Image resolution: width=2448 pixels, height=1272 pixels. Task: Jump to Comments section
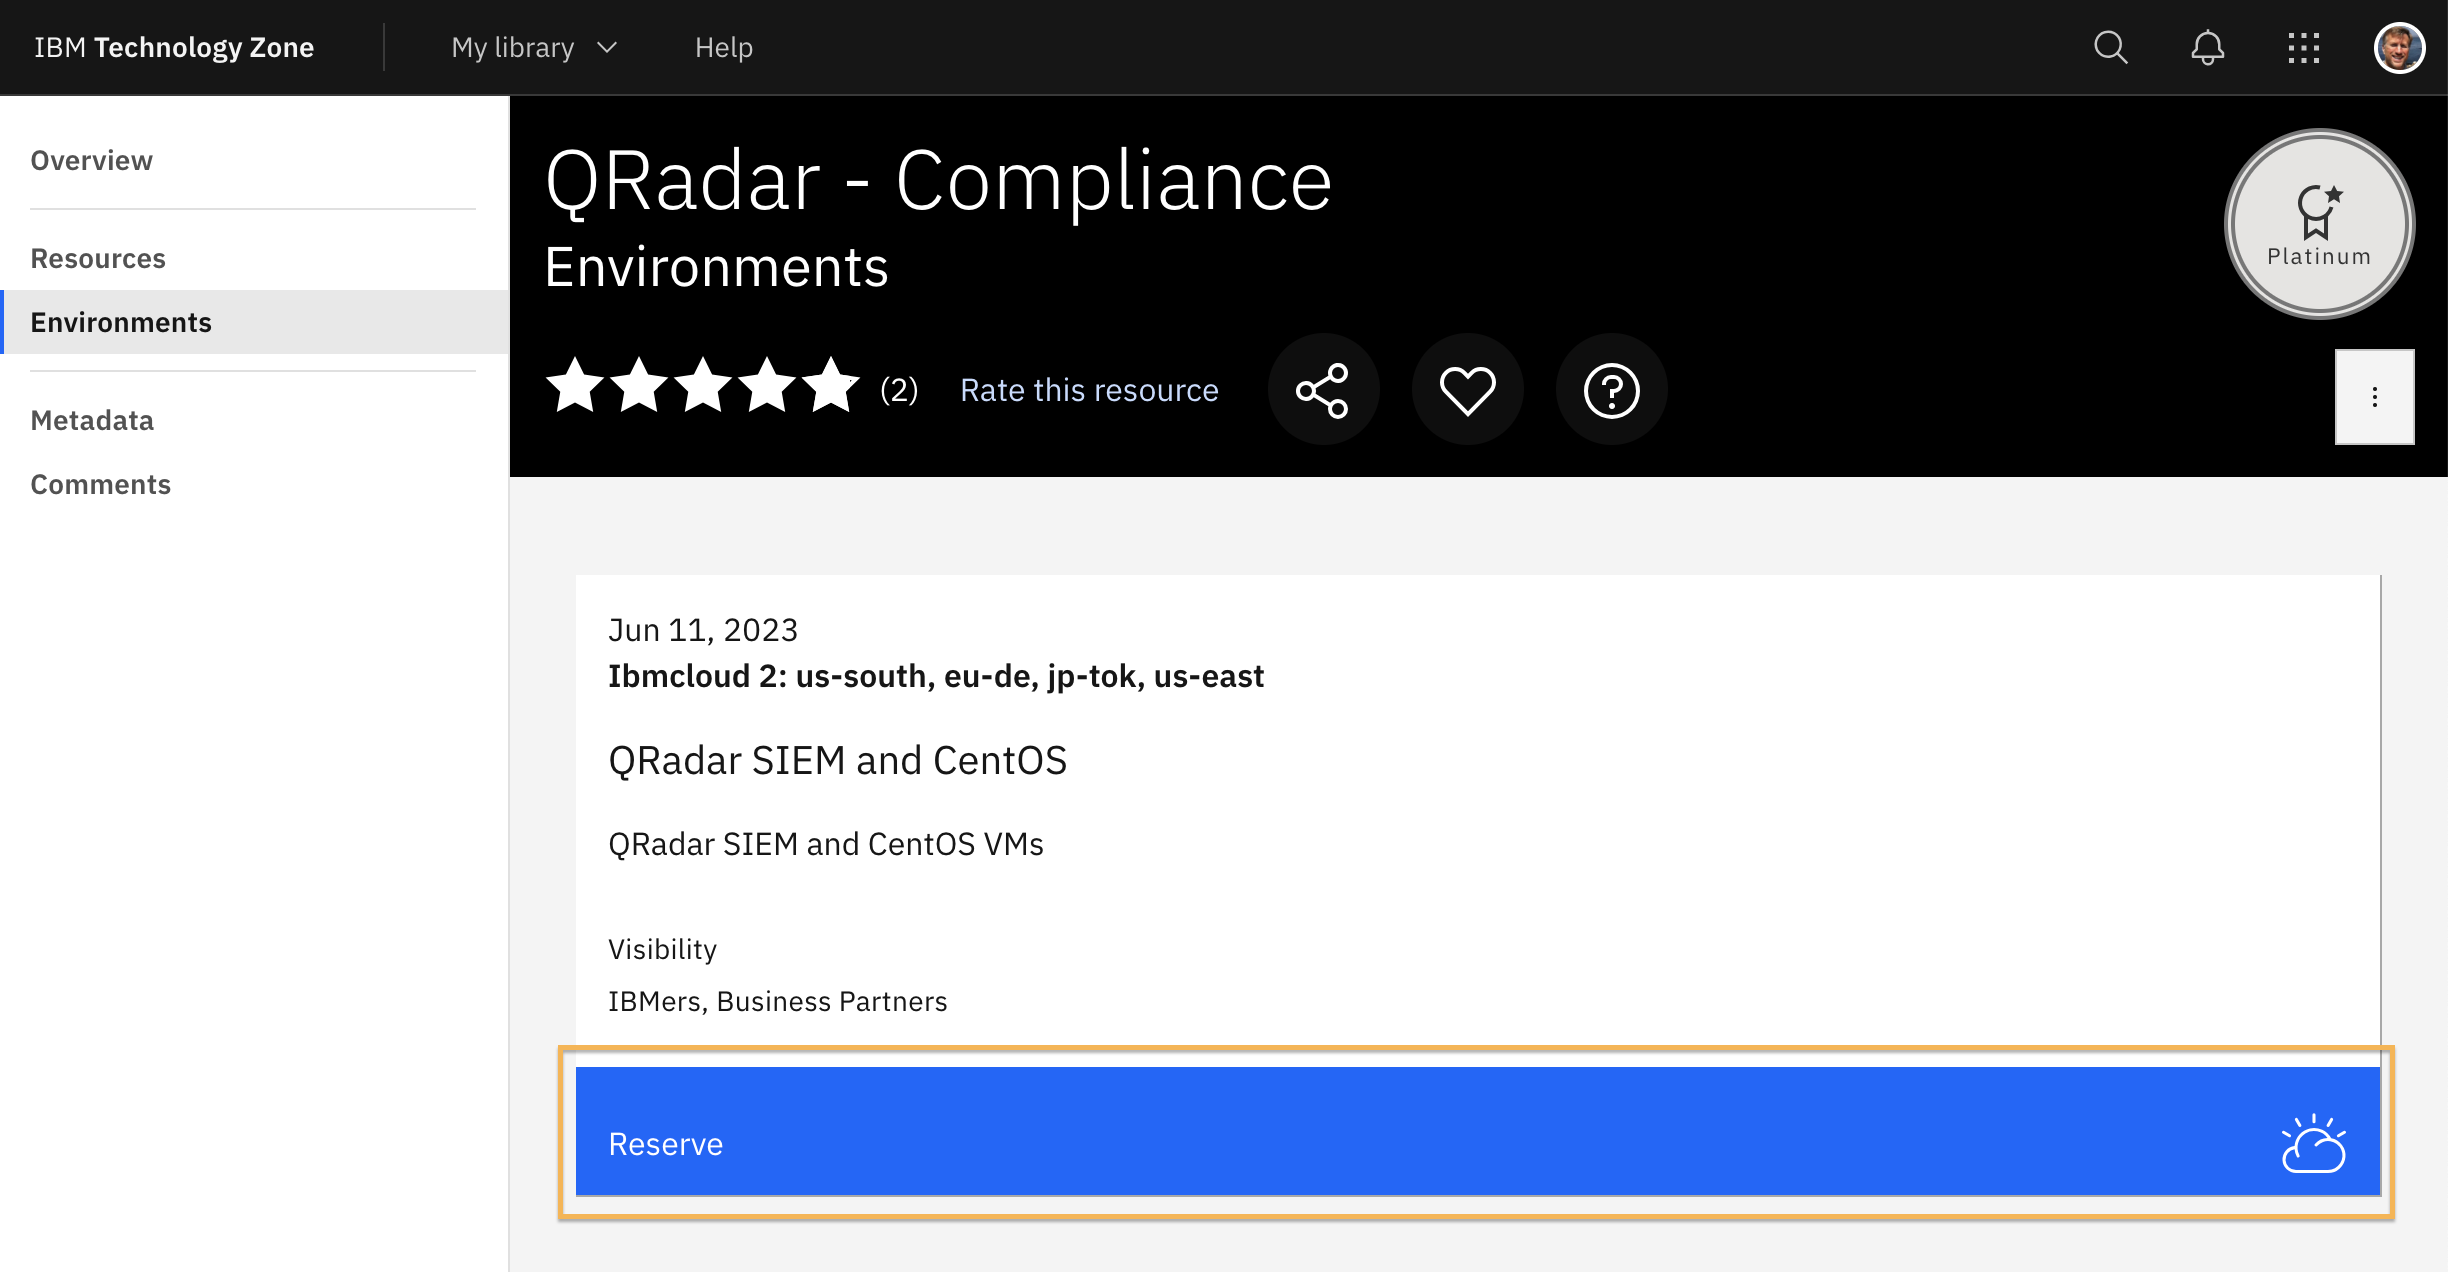100,484
